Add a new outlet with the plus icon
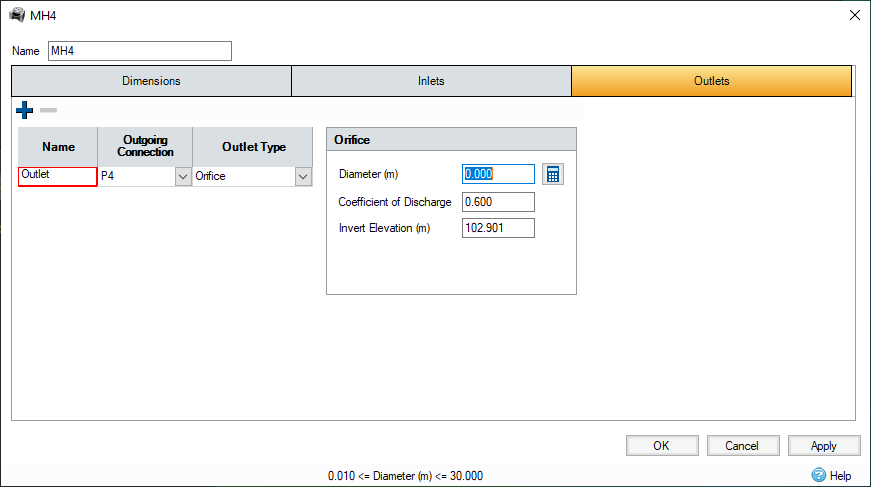871x487 pixels. tap(24, 110)
